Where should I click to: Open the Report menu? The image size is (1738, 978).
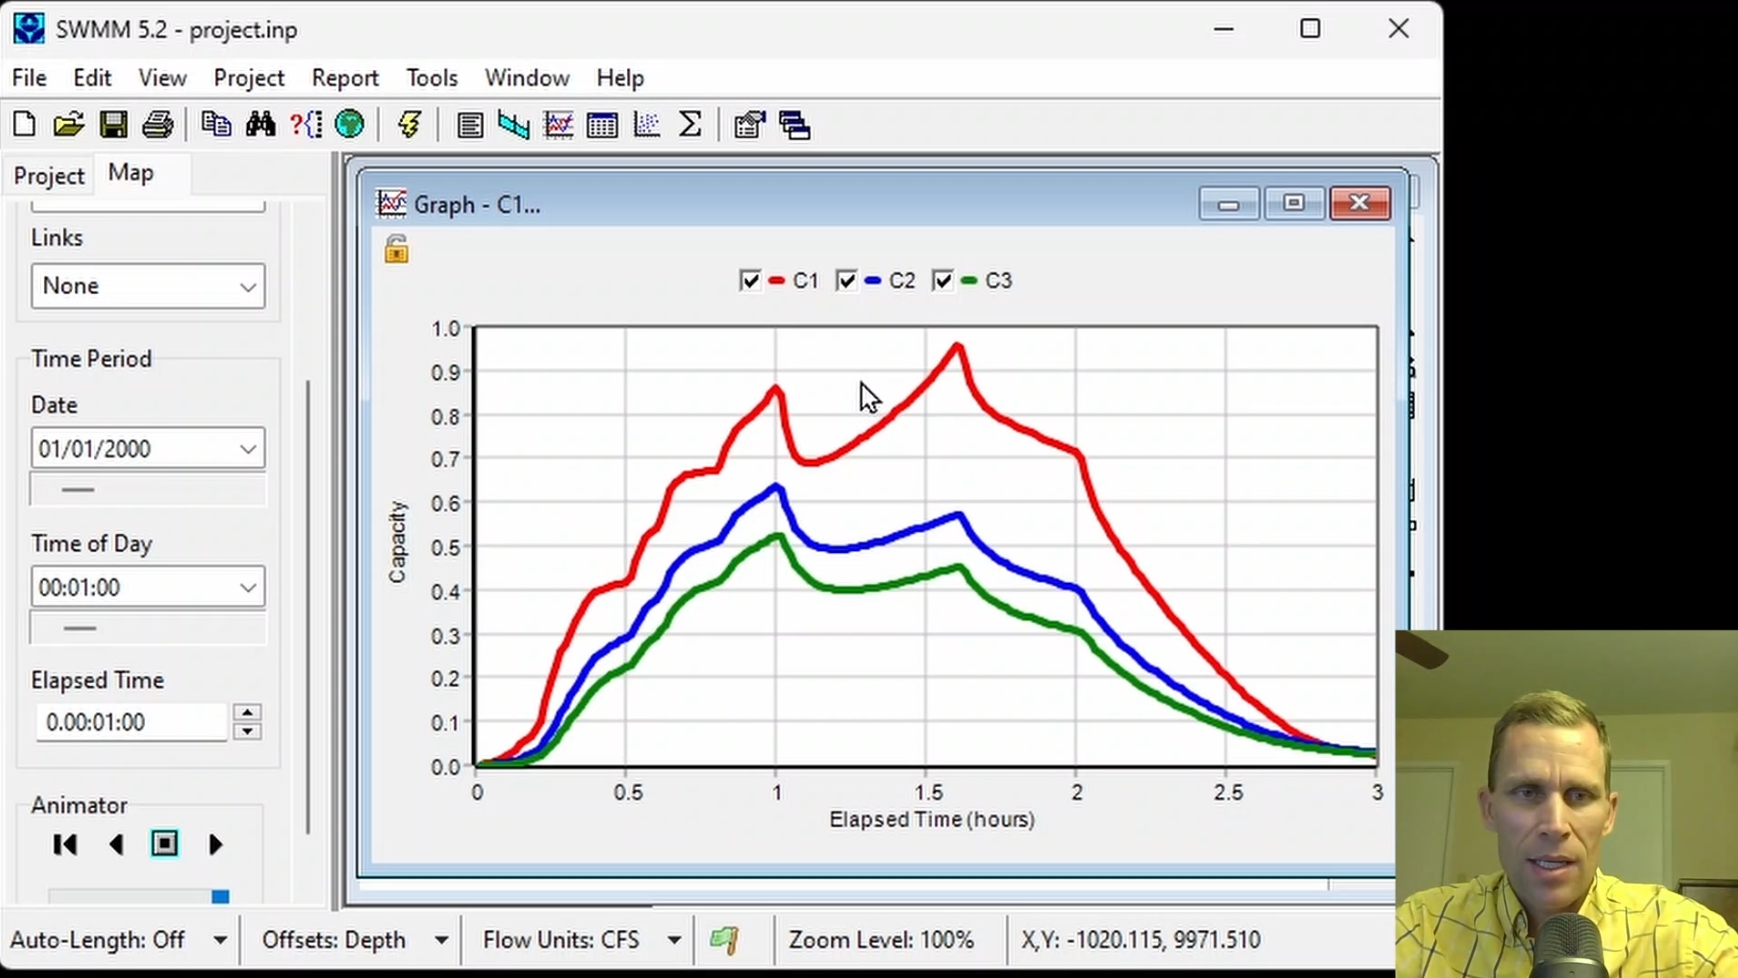coord(345,78)
